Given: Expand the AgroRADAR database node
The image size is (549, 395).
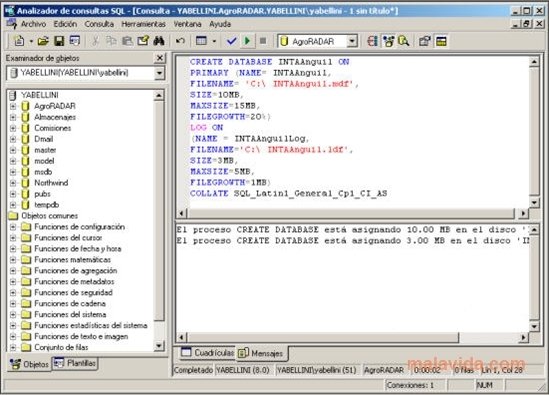Looking at the screenshot, I should point(13,106).
